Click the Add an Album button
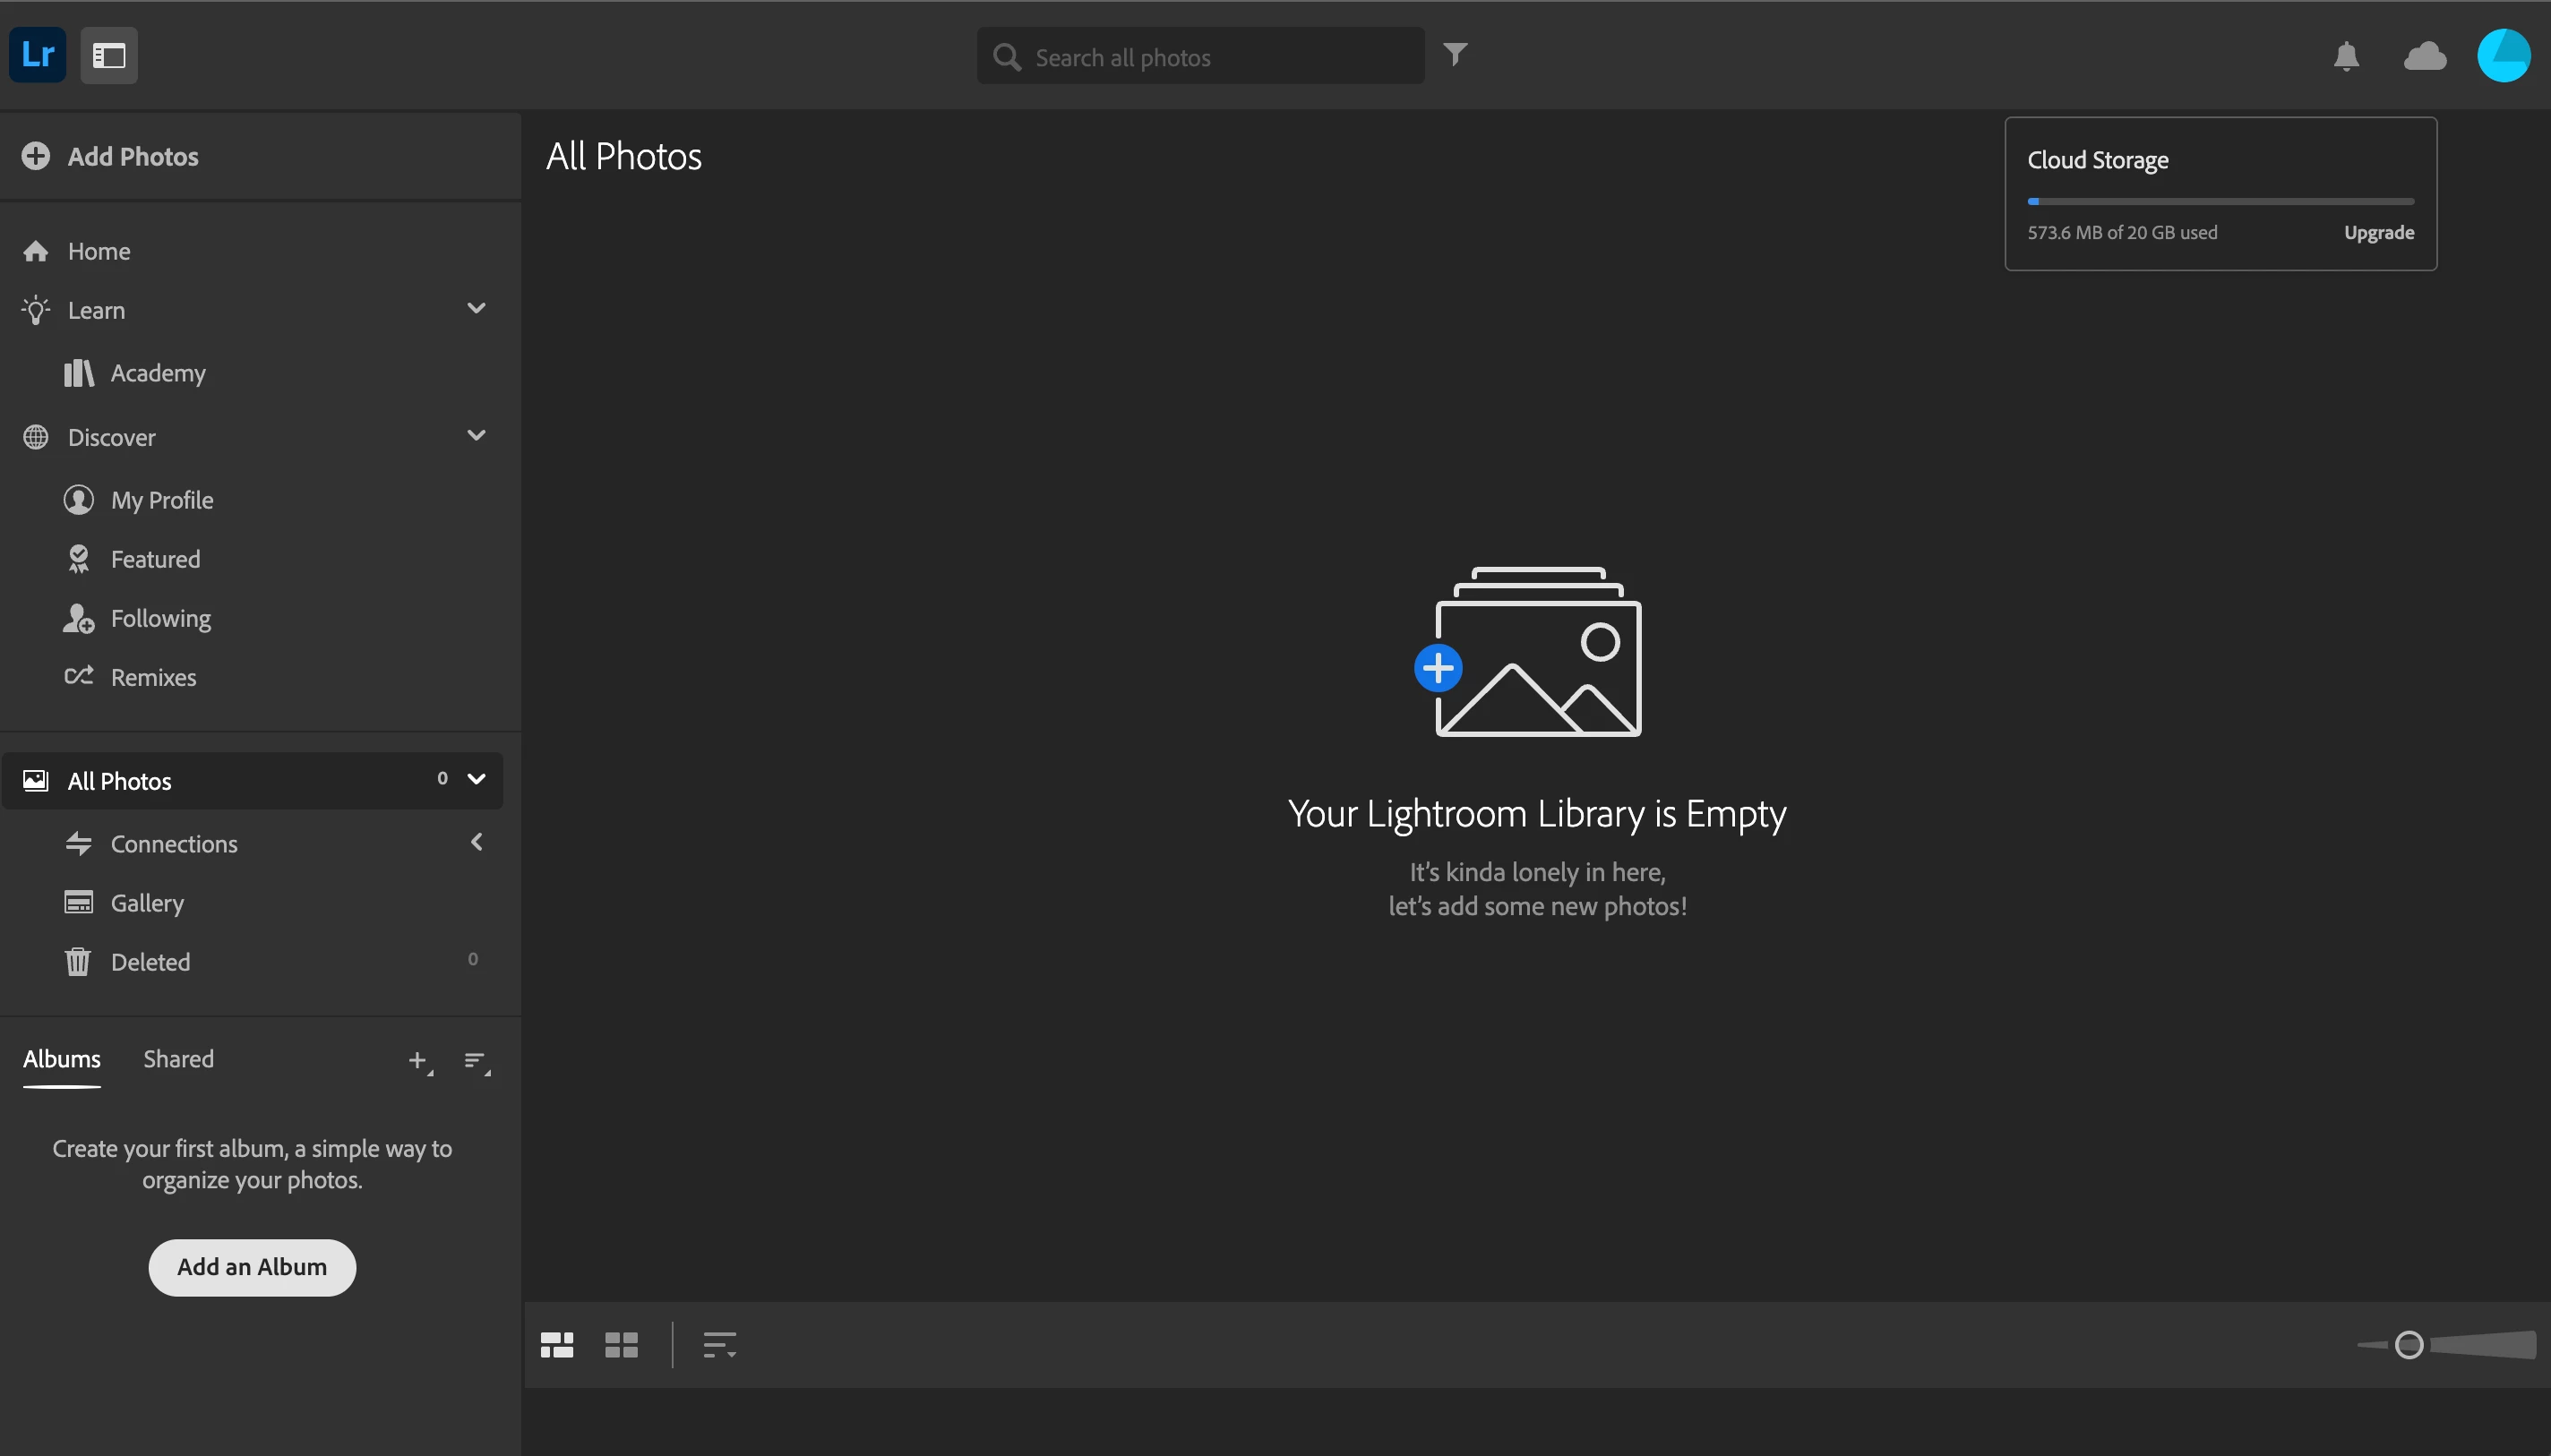The image size is (2551, 1456). [252, 1267]
